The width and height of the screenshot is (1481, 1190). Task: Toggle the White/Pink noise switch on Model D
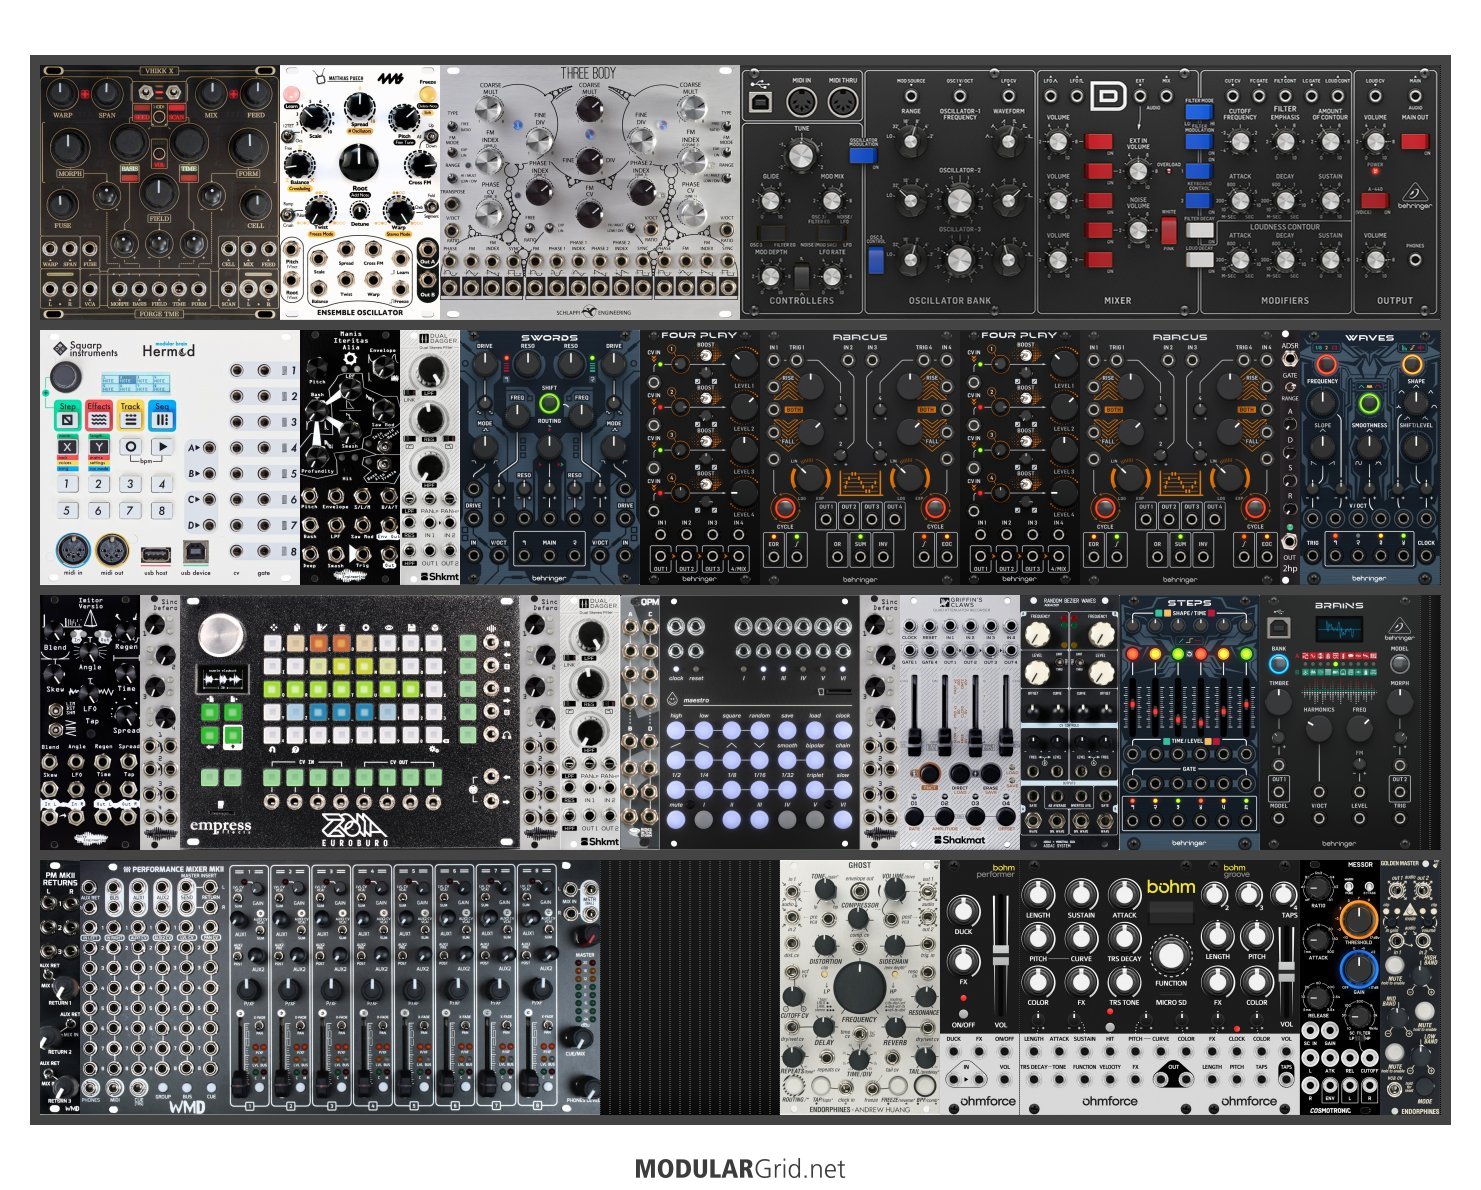click(1169, 230)
